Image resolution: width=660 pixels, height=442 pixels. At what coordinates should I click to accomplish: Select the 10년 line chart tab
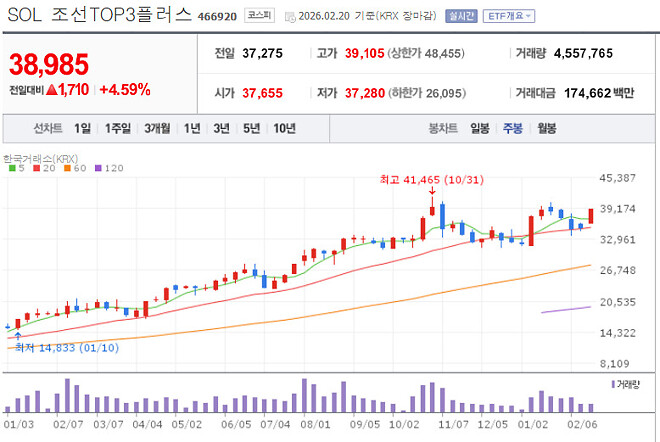pyautogui.click(x=285, y=128)
